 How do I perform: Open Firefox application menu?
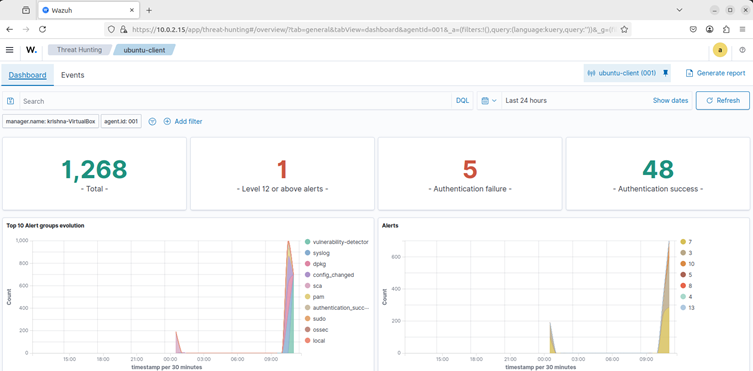(x=742, y=29)
